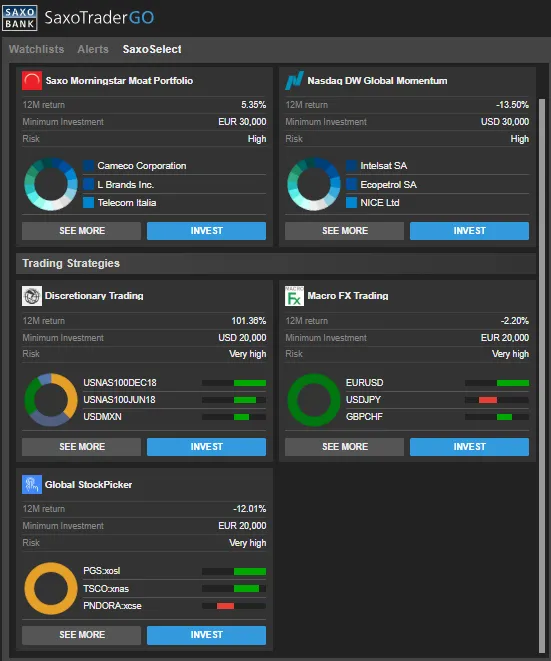Click the Nasdaq DW Global Momentum logo
Viewport: 551px width, 661px height.
tap(295, 80)
